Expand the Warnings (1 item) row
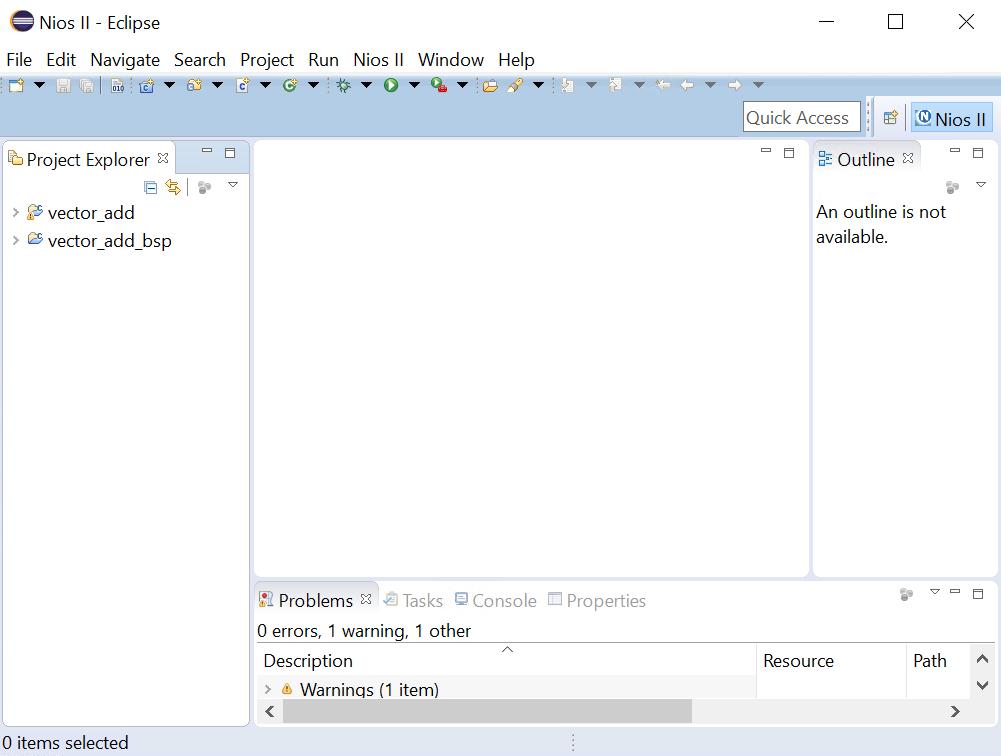 click(x=268, y=689)
